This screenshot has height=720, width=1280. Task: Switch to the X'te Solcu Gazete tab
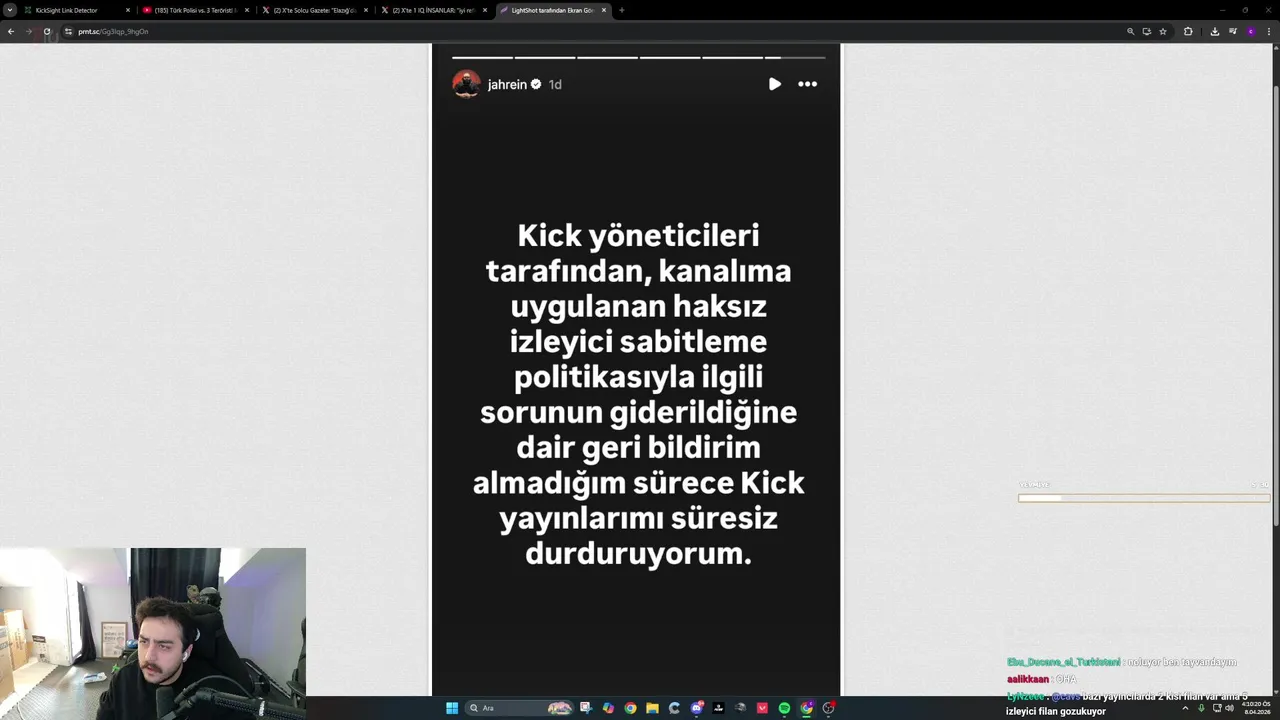[x=315, y=10]
